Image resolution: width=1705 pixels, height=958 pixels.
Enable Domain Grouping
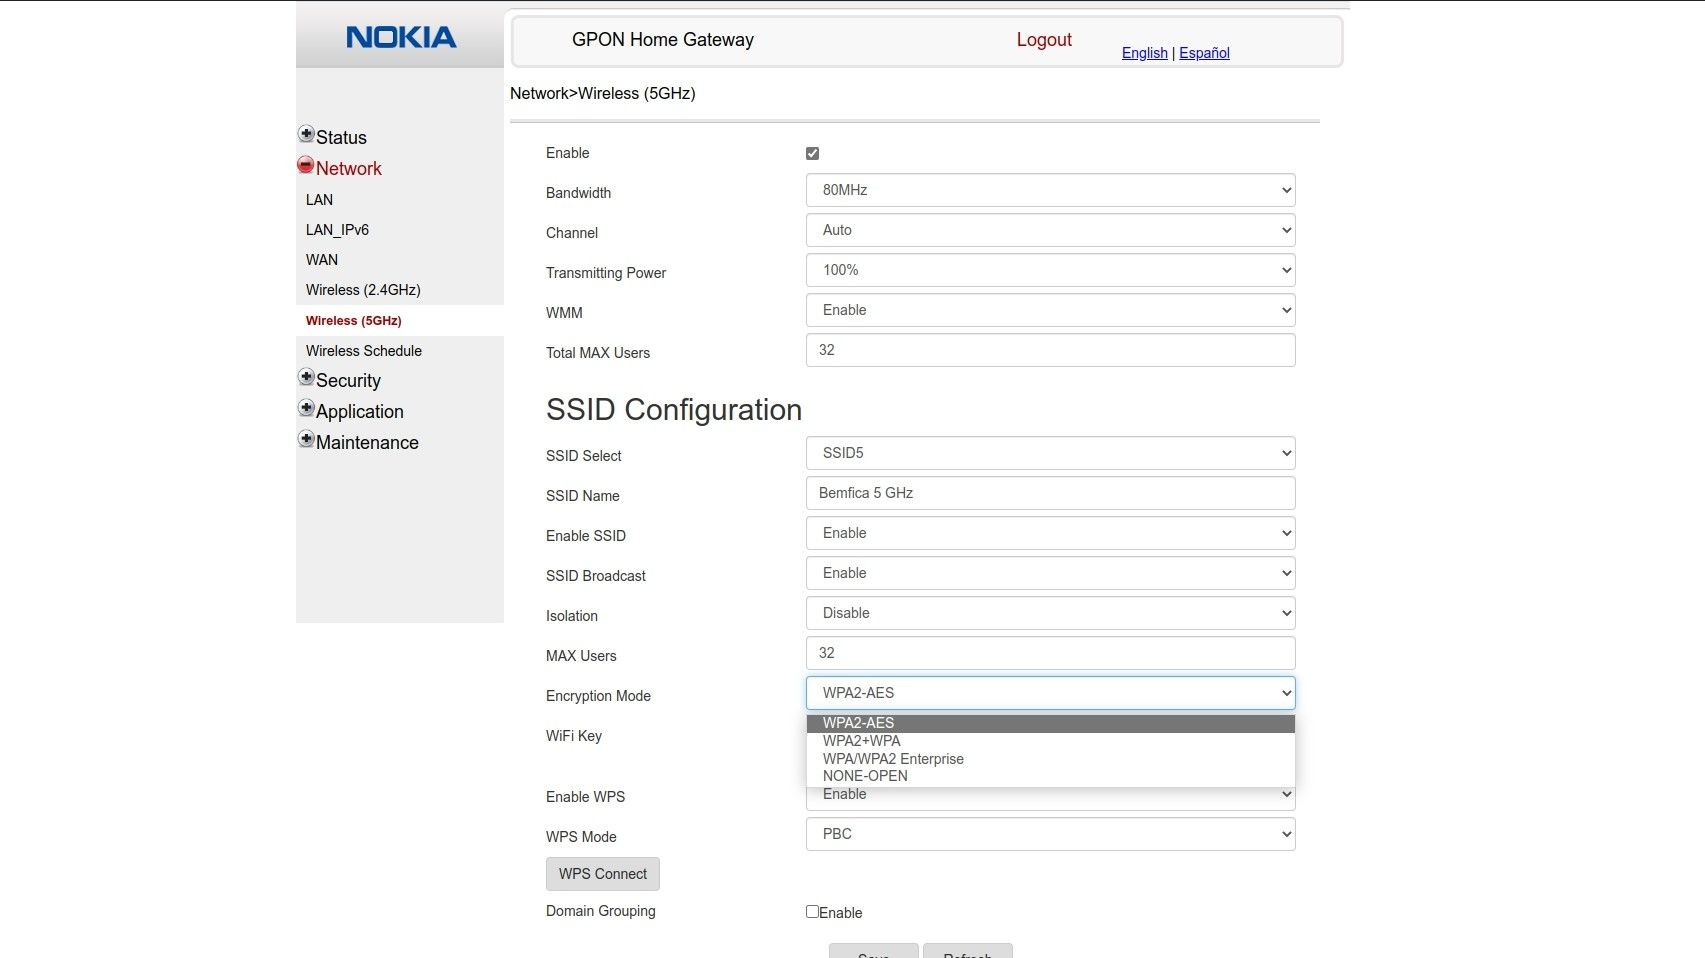point(812,912)
